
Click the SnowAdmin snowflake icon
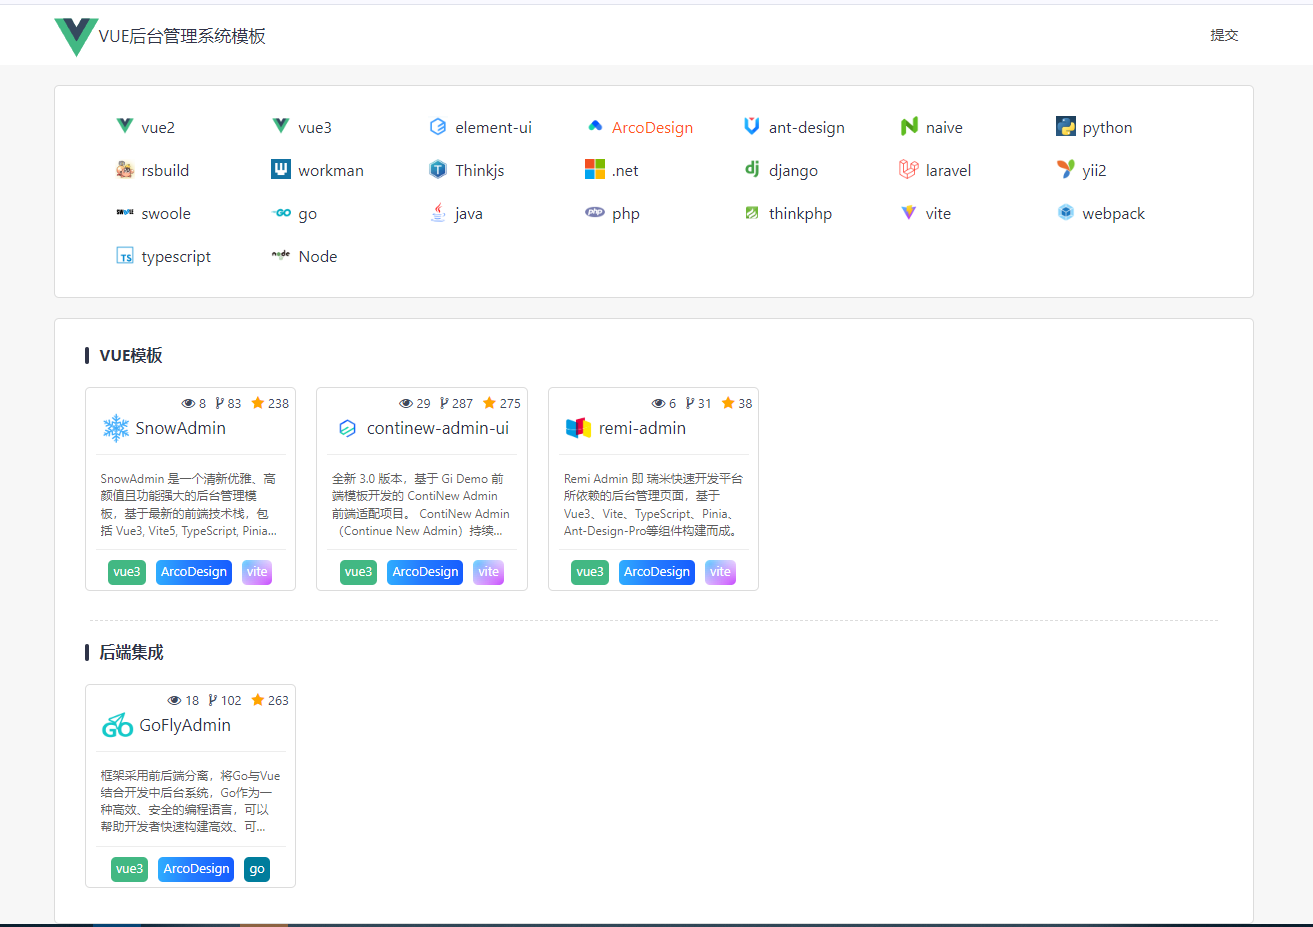pyautogui.click(x=116, y=428)
